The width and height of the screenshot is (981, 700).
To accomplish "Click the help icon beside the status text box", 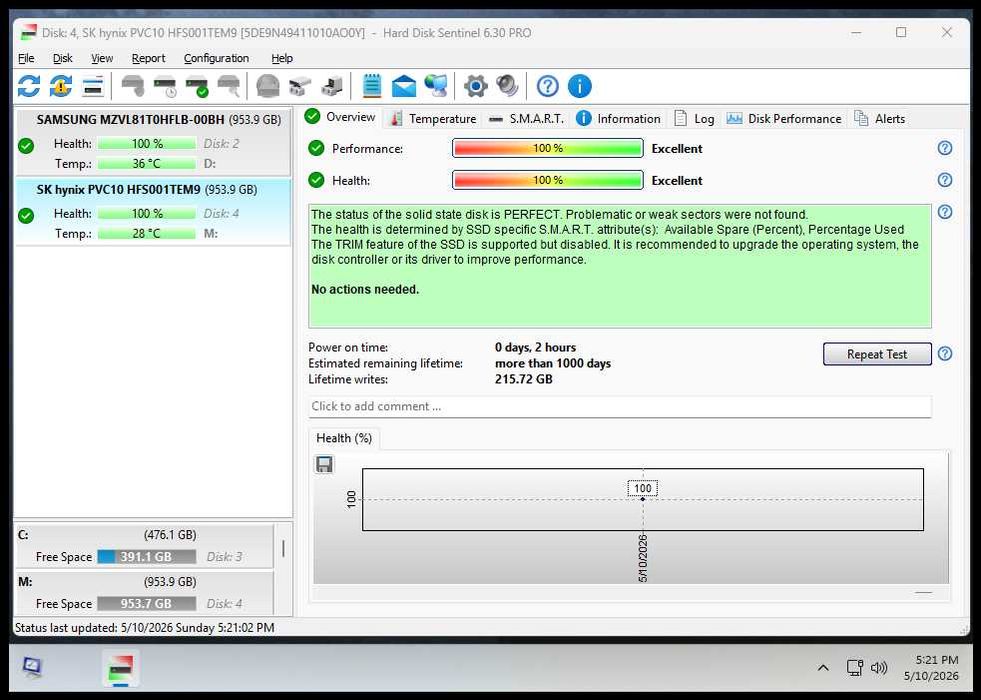I will [945, 212].
